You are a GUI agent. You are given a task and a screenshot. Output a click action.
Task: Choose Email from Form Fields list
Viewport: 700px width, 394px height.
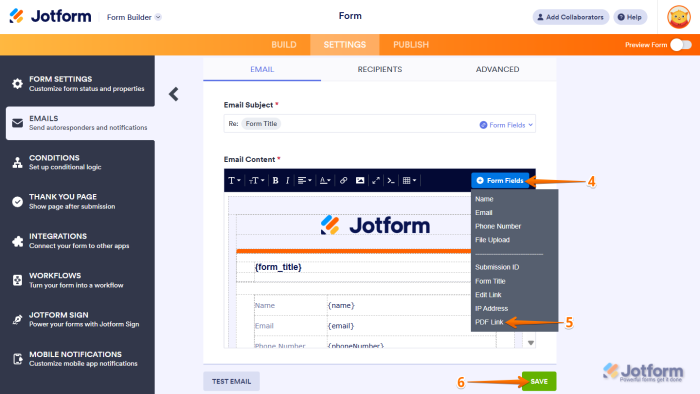click(x=483, y=213)
